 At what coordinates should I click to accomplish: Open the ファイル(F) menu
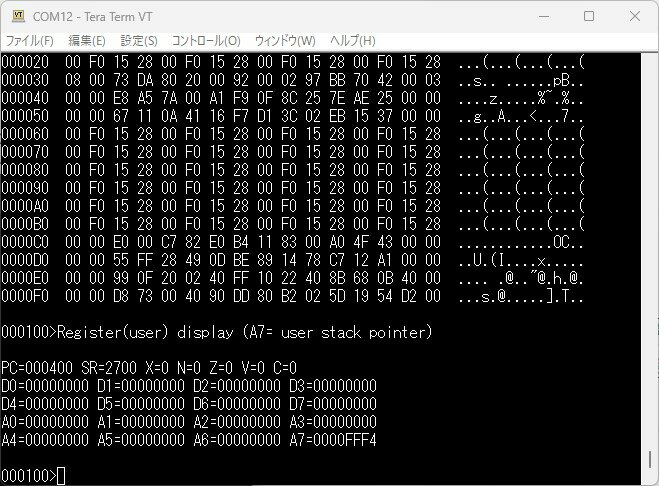(x=30, y=41)
